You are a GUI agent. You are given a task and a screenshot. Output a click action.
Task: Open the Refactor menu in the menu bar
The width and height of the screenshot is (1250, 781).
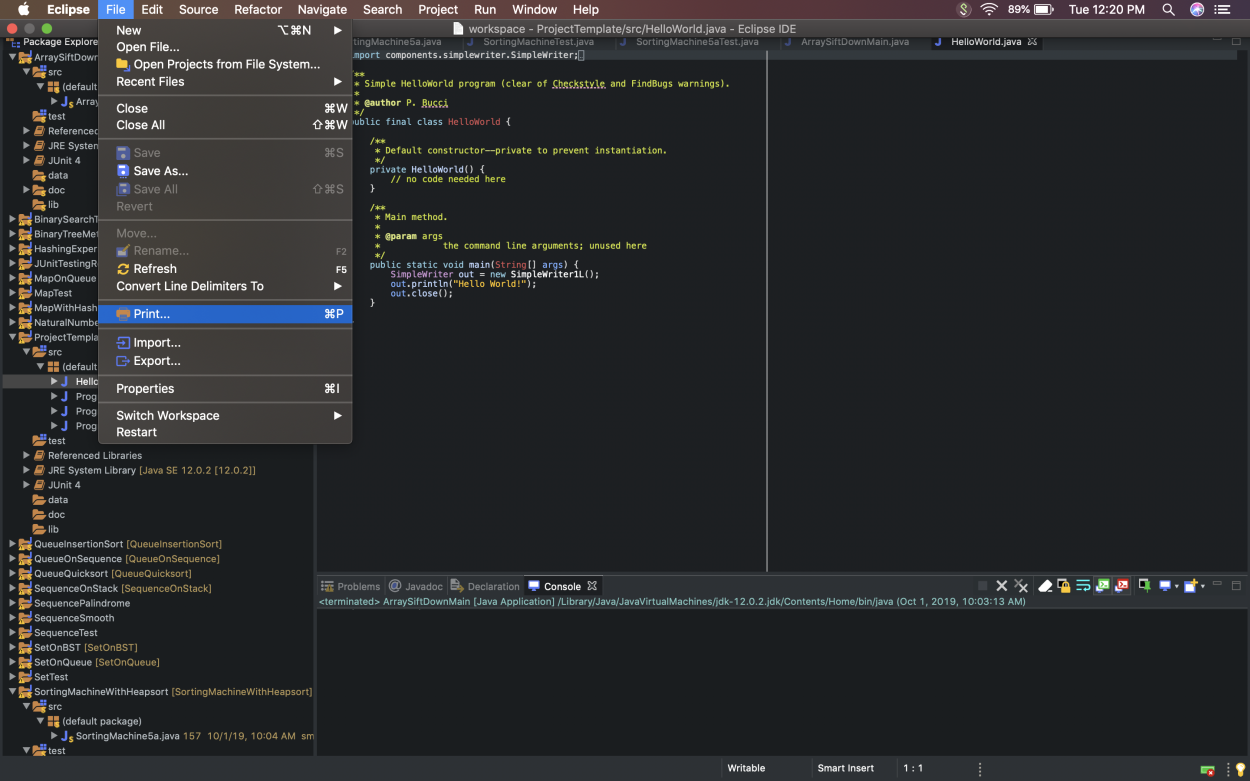258,9
